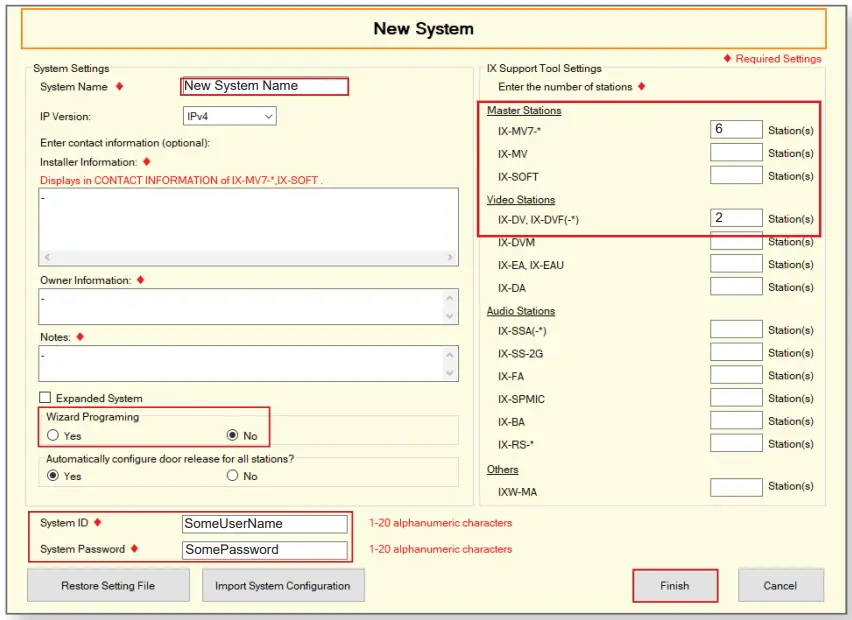The width and height of the screenshot is (852, 620).
Task: Tick the Expanded System checkbox
Action: pos(46,398)
